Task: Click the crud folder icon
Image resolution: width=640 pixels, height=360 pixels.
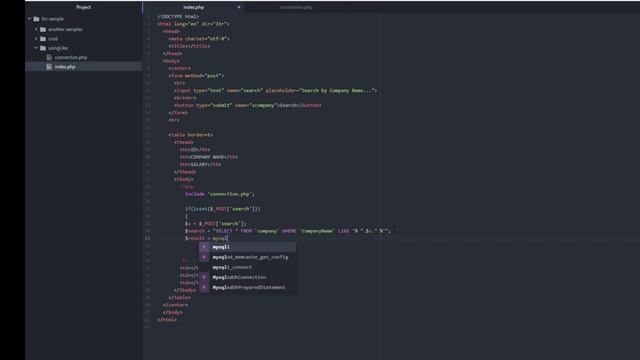Action: click(x=43, y=39)
